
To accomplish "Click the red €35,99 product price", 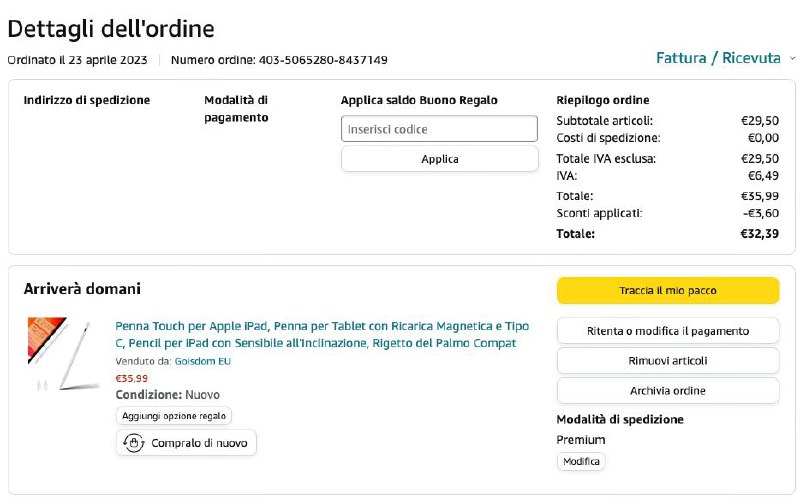I will pyautogui.click(x=132, y=378).
